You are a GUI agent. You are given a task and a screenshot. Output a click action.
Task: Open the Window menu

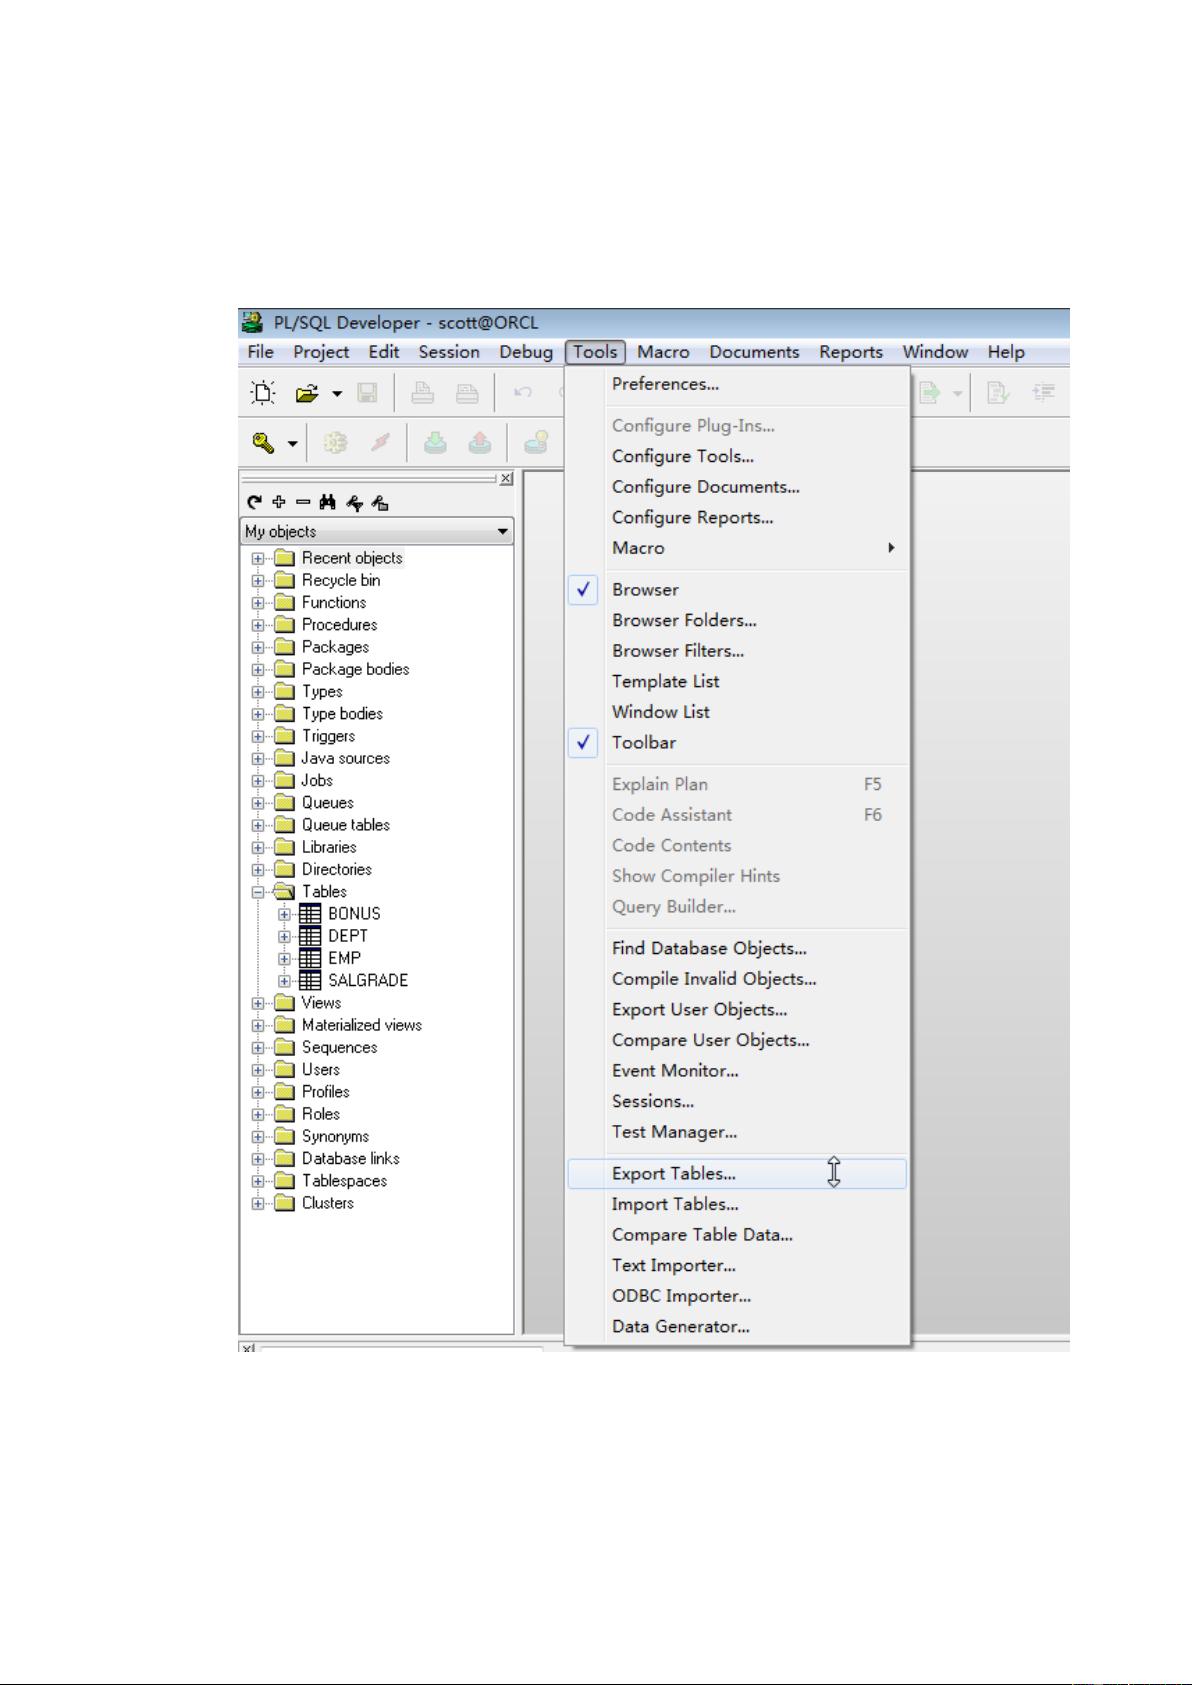click(935, 352)
